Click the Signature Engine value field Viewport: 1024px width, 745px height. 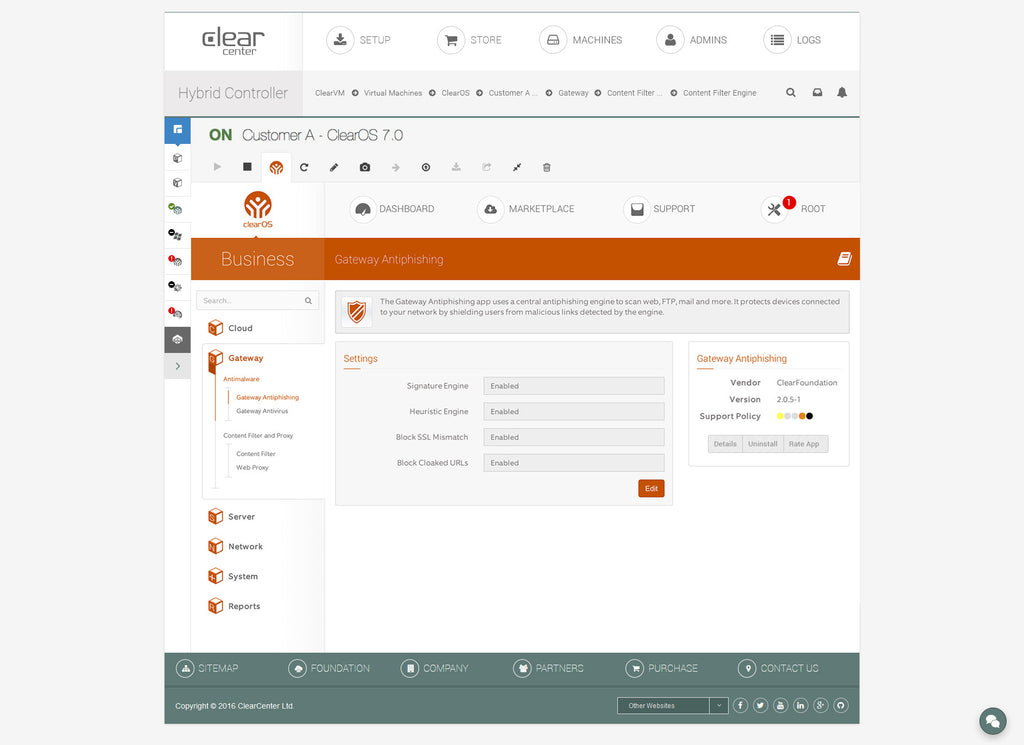574,386
